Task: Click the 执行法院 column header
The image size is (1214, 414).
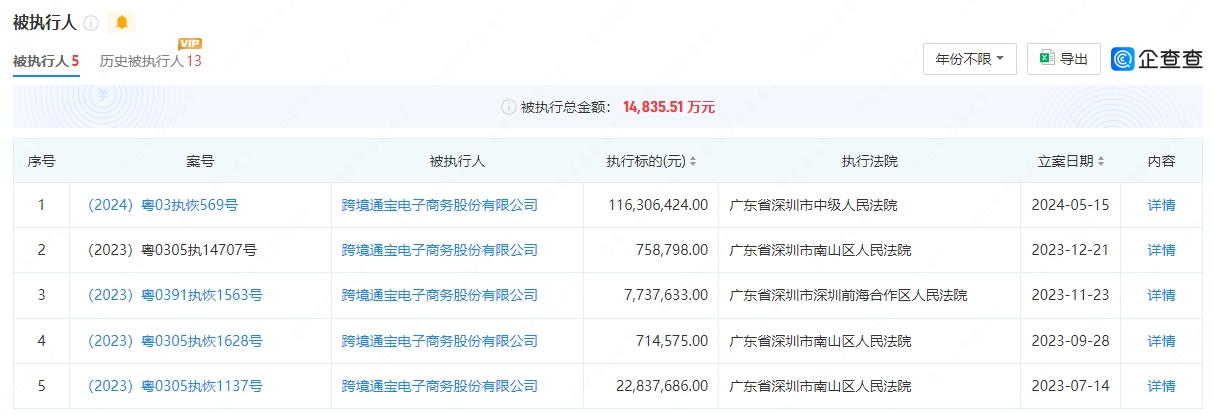Action: tap(869, 161)
